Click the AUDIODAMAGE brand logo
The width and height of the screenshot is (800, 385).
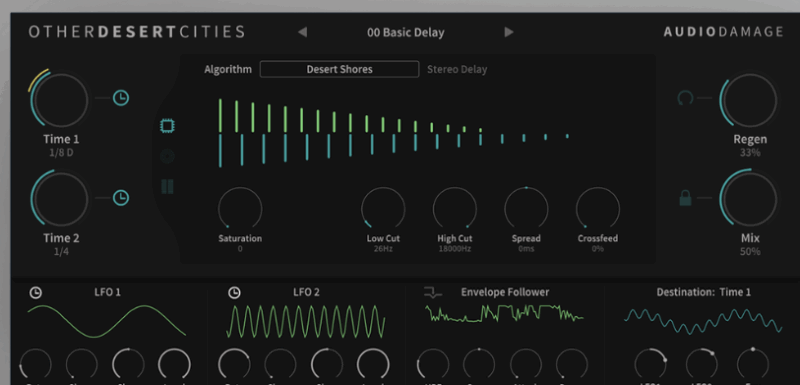[x=723, y=32]
